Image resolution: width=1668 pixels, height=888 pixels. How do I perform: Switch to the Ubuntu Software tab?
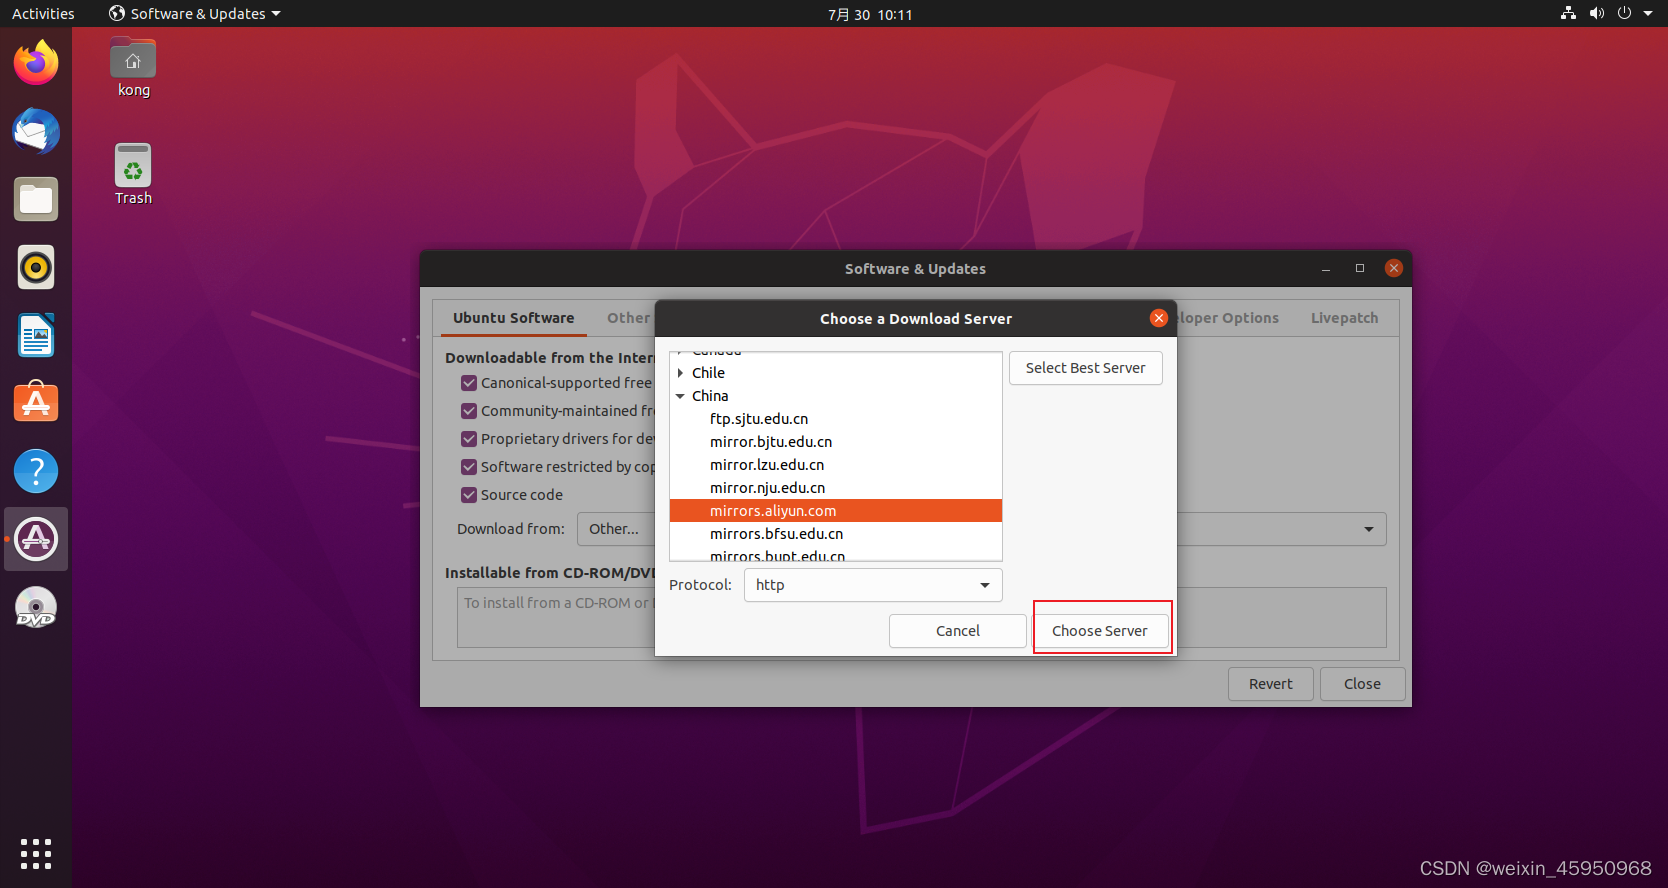[513, 318]
